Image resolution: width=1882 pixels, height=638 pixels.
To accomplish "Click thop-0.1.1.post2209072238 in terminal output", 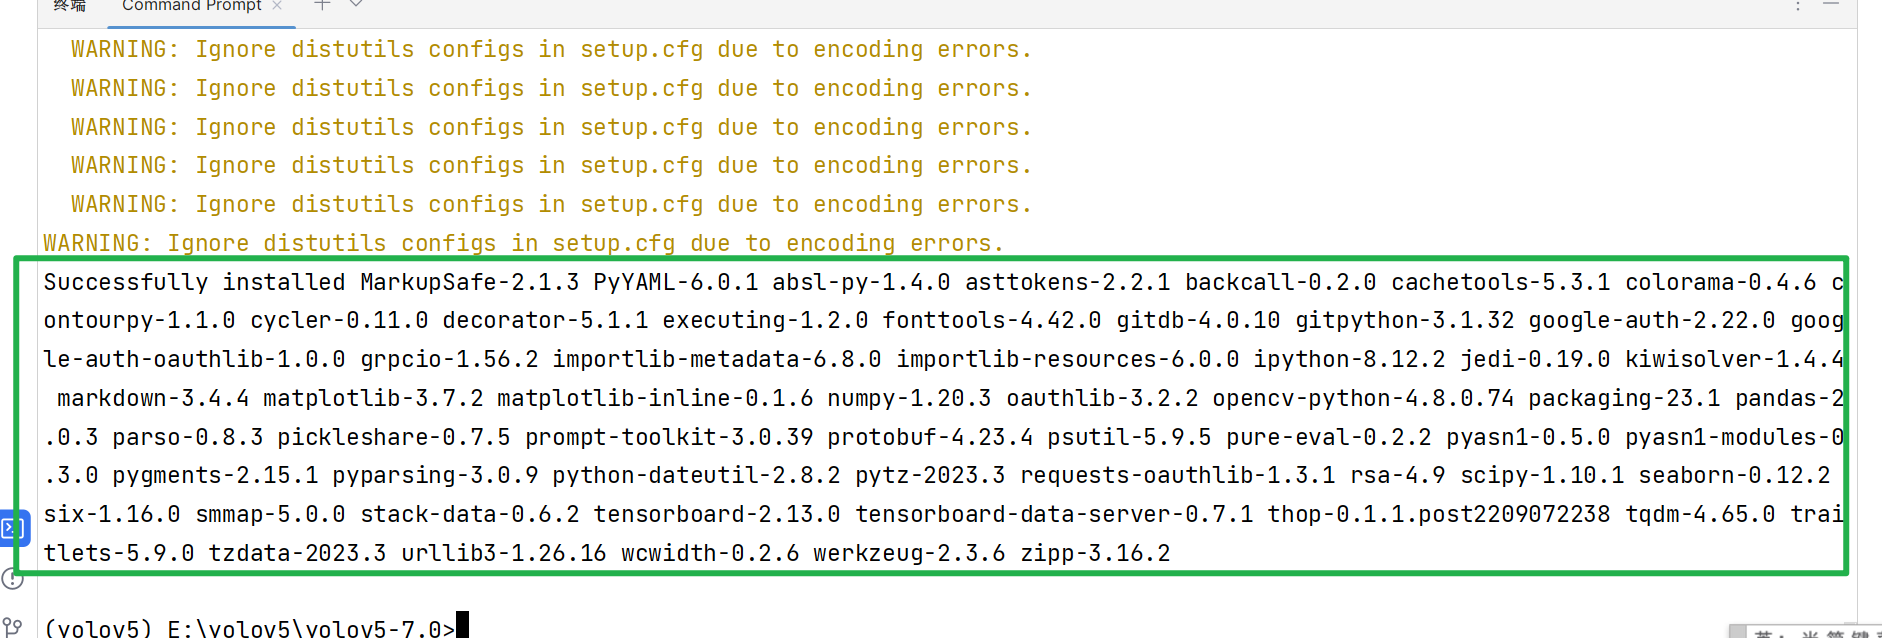I will click(1438, 515).
